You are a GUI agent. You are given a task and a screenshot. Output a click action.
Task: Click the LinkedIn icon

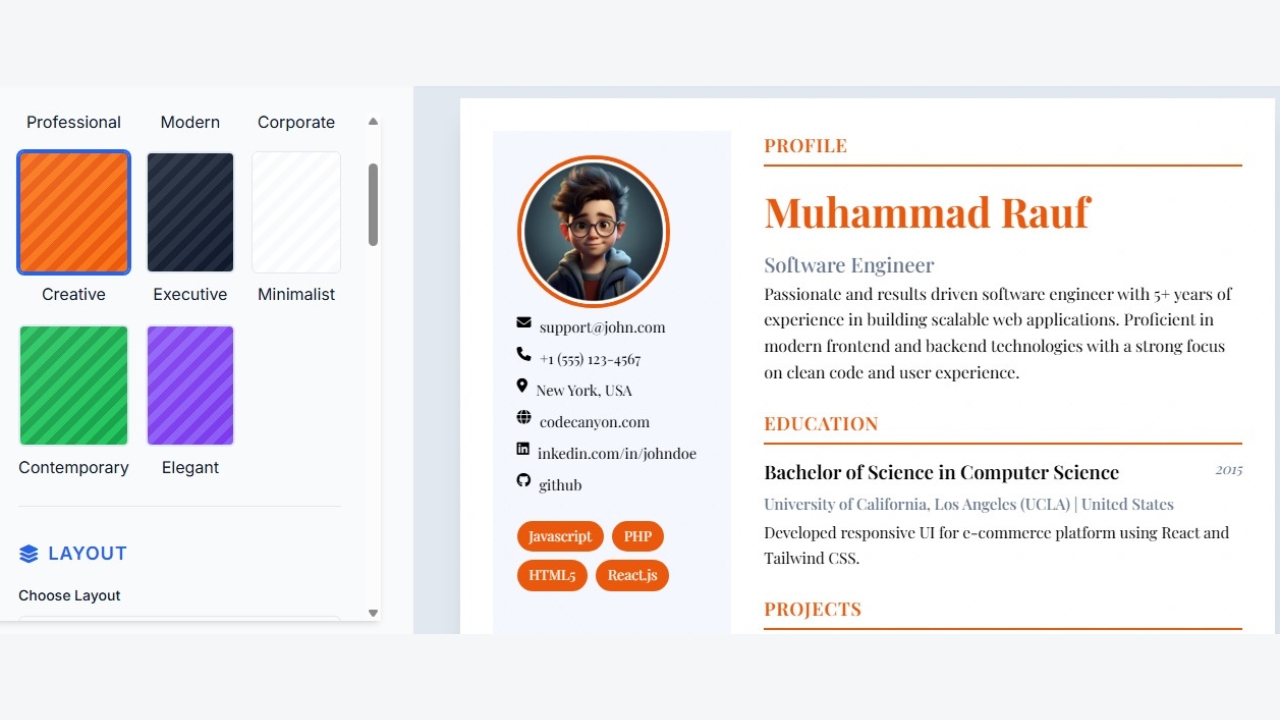pyautogui.click(x=523, y=449)
